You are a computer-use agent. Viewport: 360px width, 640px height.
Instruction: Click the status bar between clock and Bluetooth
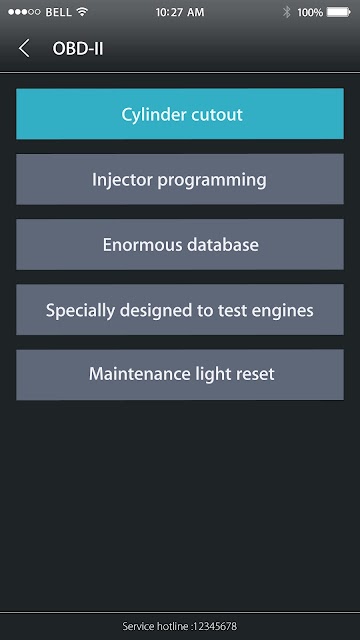(x=244, y=12)
